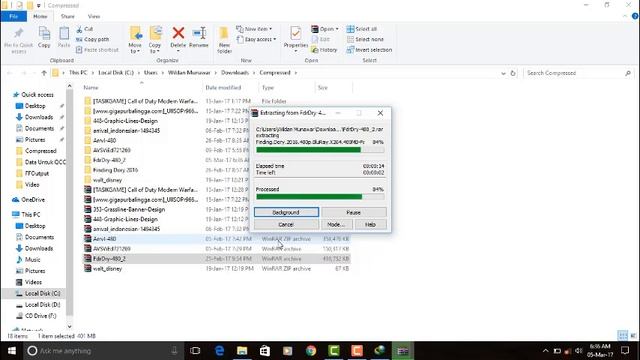Screen dimensions: 640x360
Task: Click the Background button in WinRAR dialog
Action: (286, 212)
